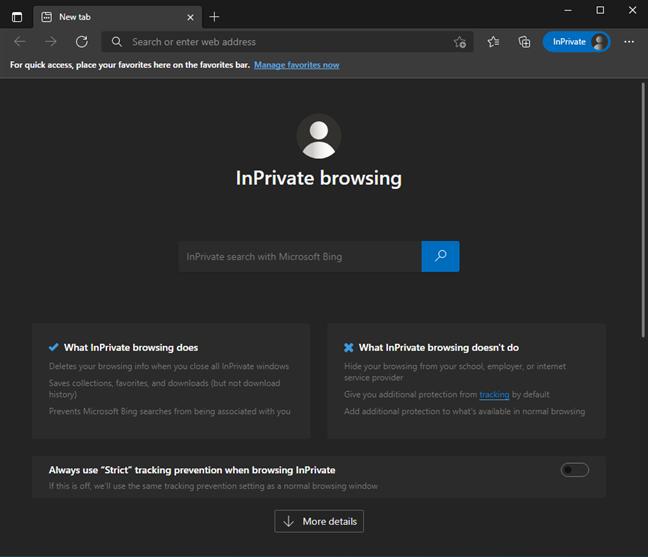Click the blue X icon
Screen dimensions: 648x557
pyautogui.click(x=348, y=348)
